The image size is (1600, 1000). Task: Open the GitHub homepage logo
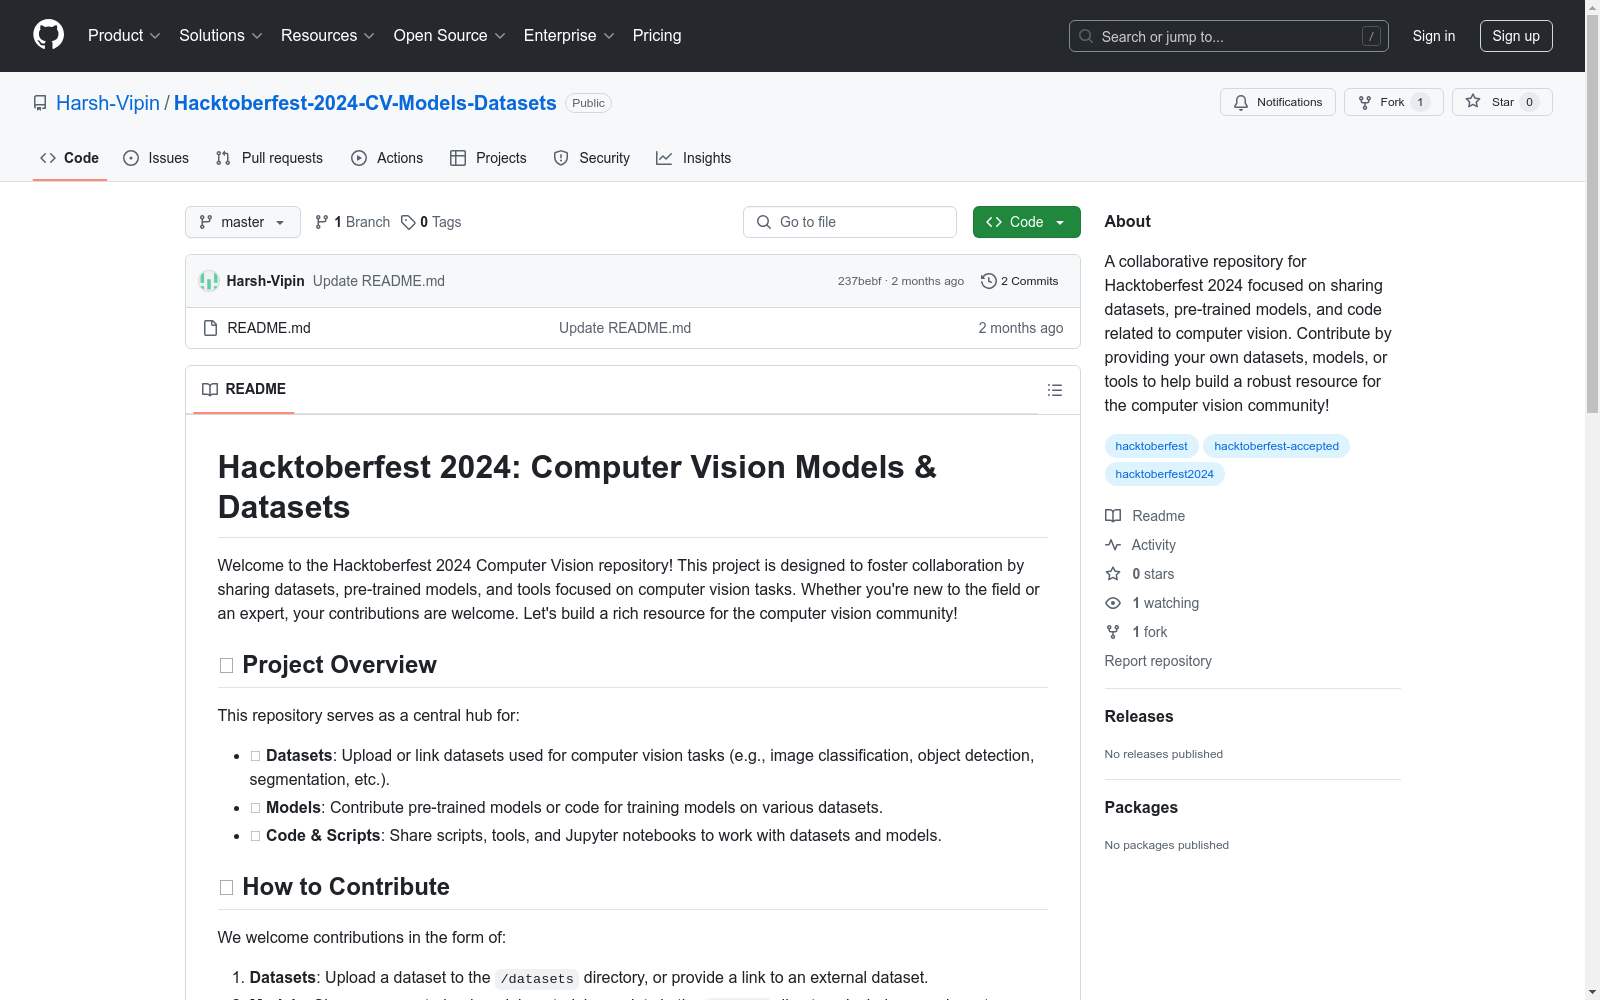(48, 35)
